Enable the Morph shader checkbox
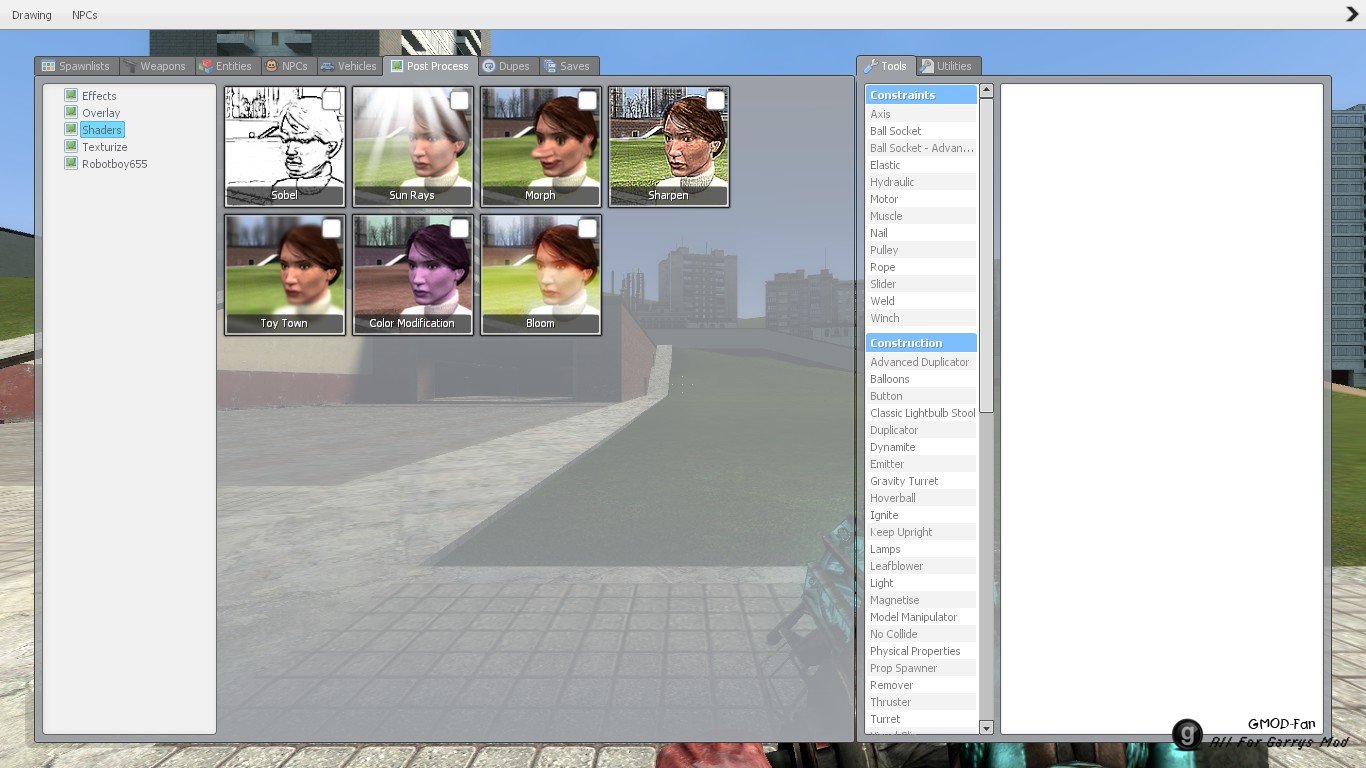This screenshot has height=768, width=1366. [x=588, y=101]
